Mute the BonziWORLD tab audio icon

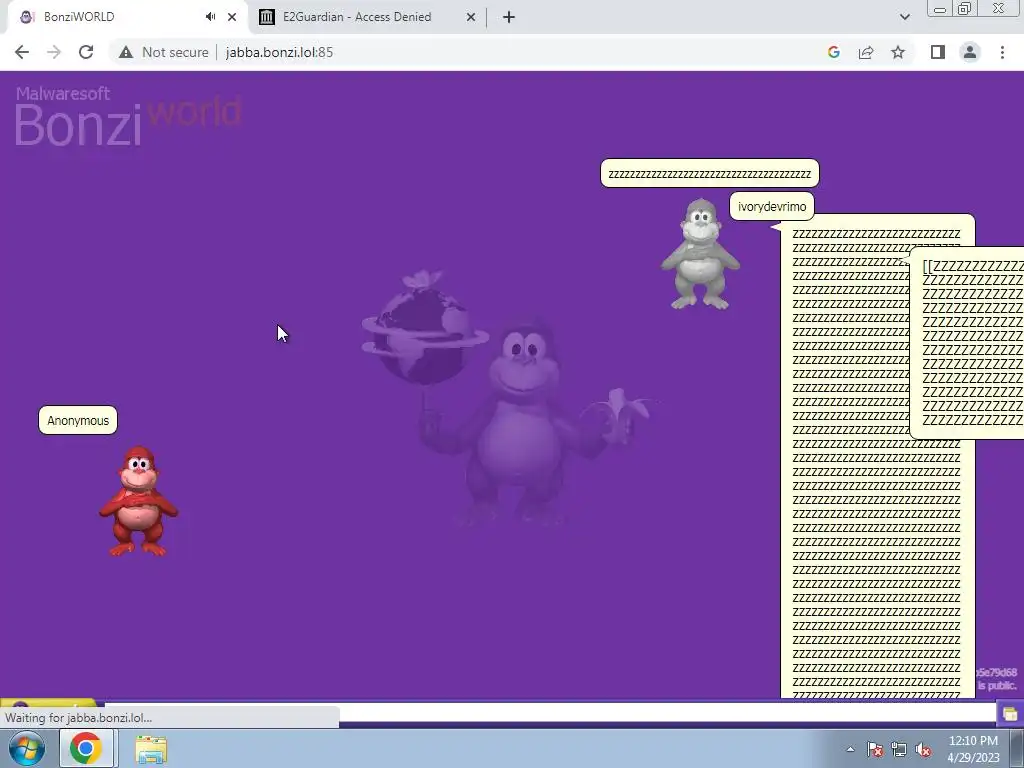click(x=210, y=17)
